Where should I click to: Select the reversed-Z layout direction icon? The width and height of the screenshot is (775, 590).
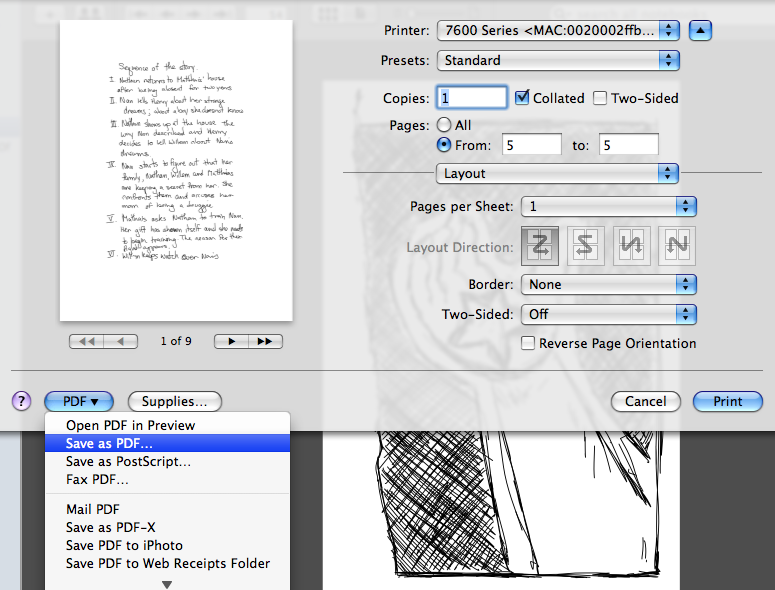(x=586, y=245)
